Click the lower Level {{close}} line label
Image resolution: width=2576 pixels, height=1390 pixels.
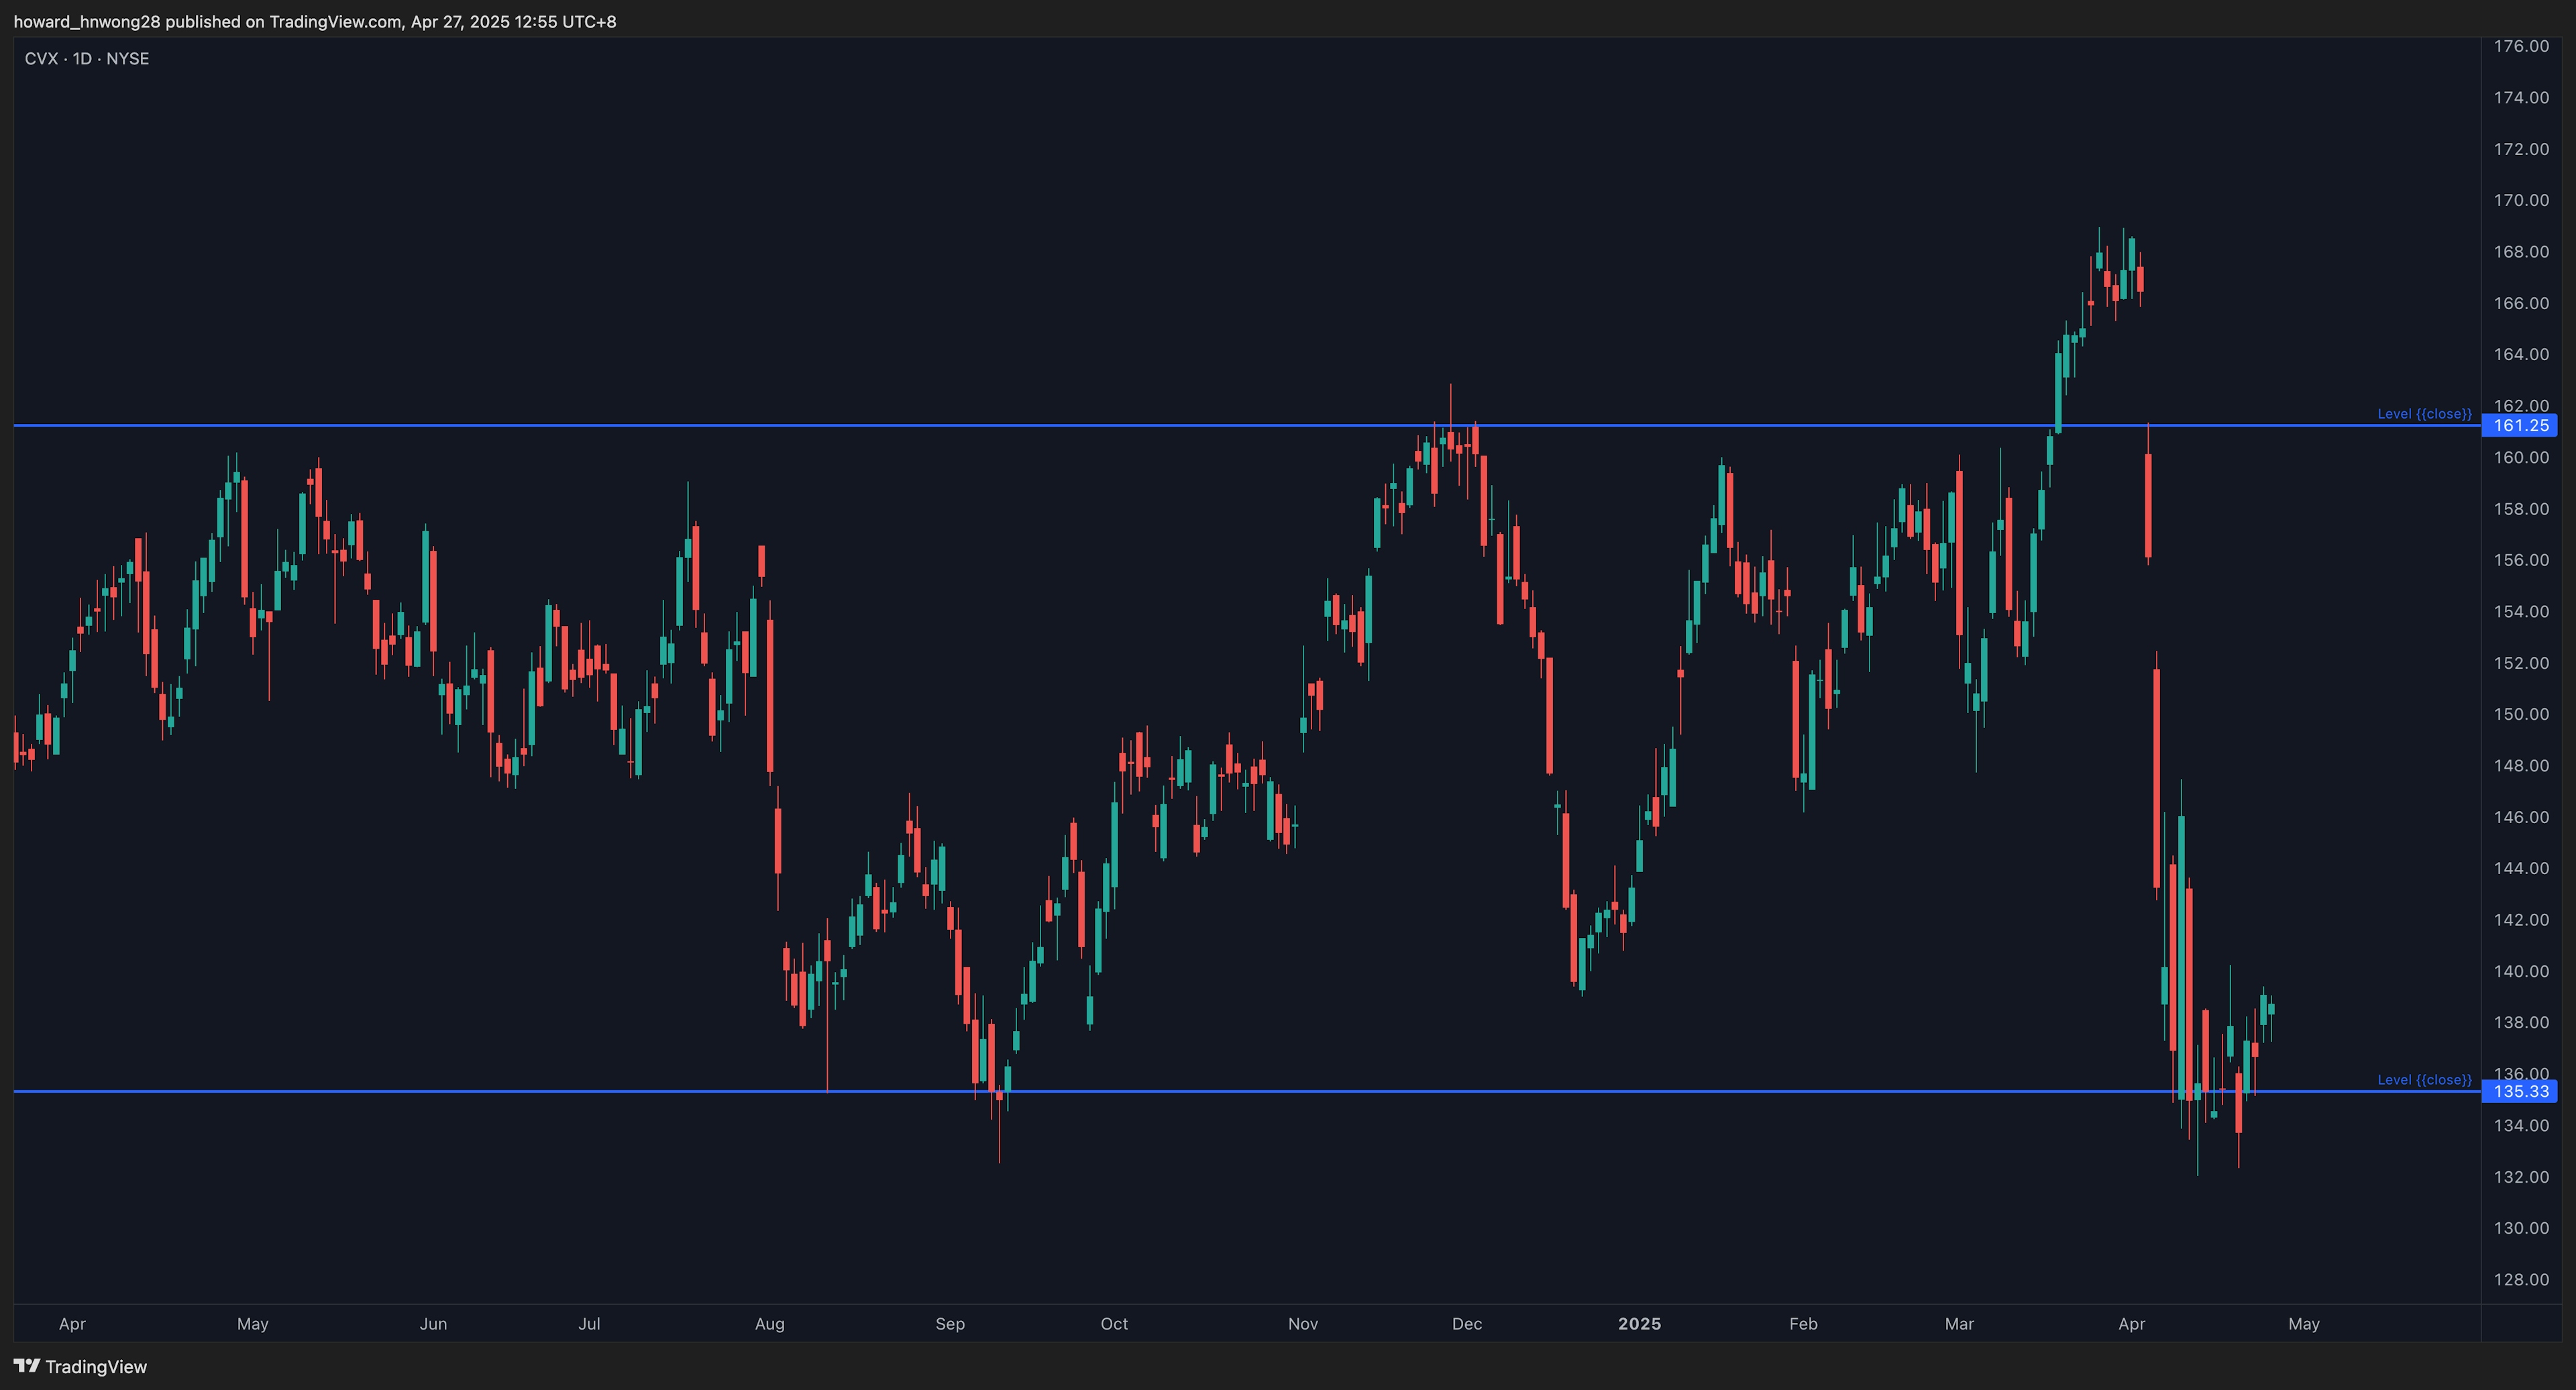point(2424,1079)
